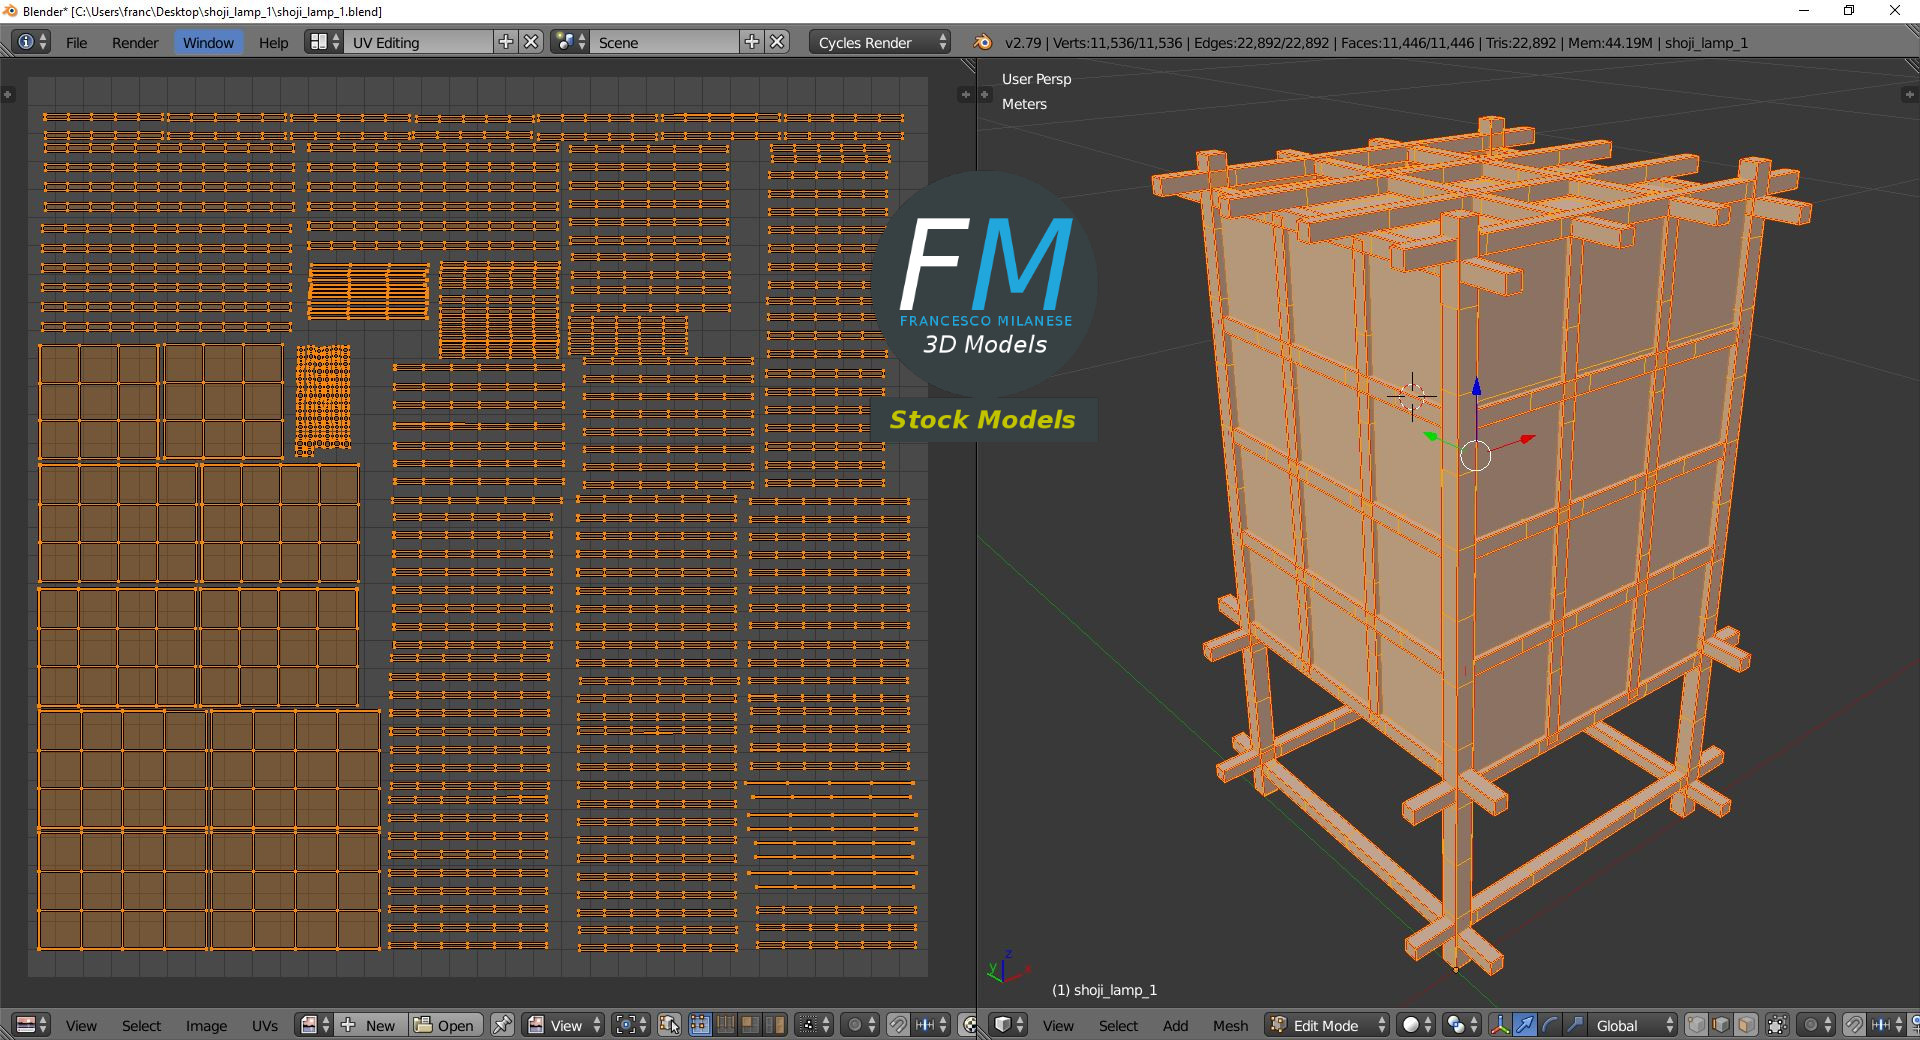Open the viewport shading sphere selector

pyautogui.click(x=1416, y=1025)
